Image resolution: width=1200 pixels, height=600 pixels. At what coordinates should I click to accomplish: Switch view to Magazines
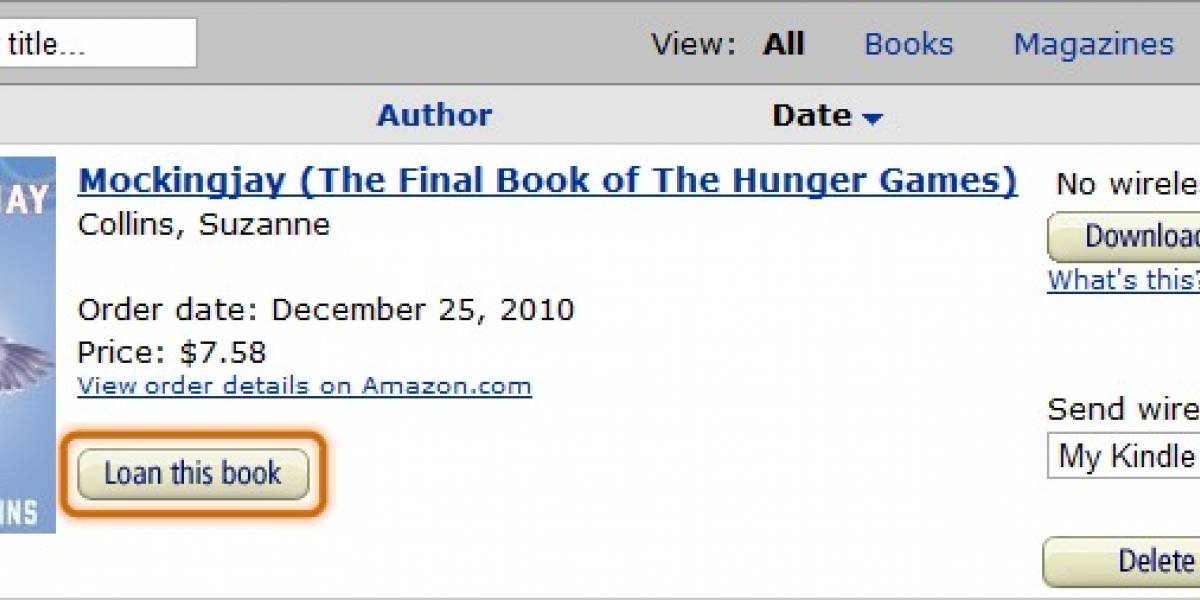coord(1093,45)
